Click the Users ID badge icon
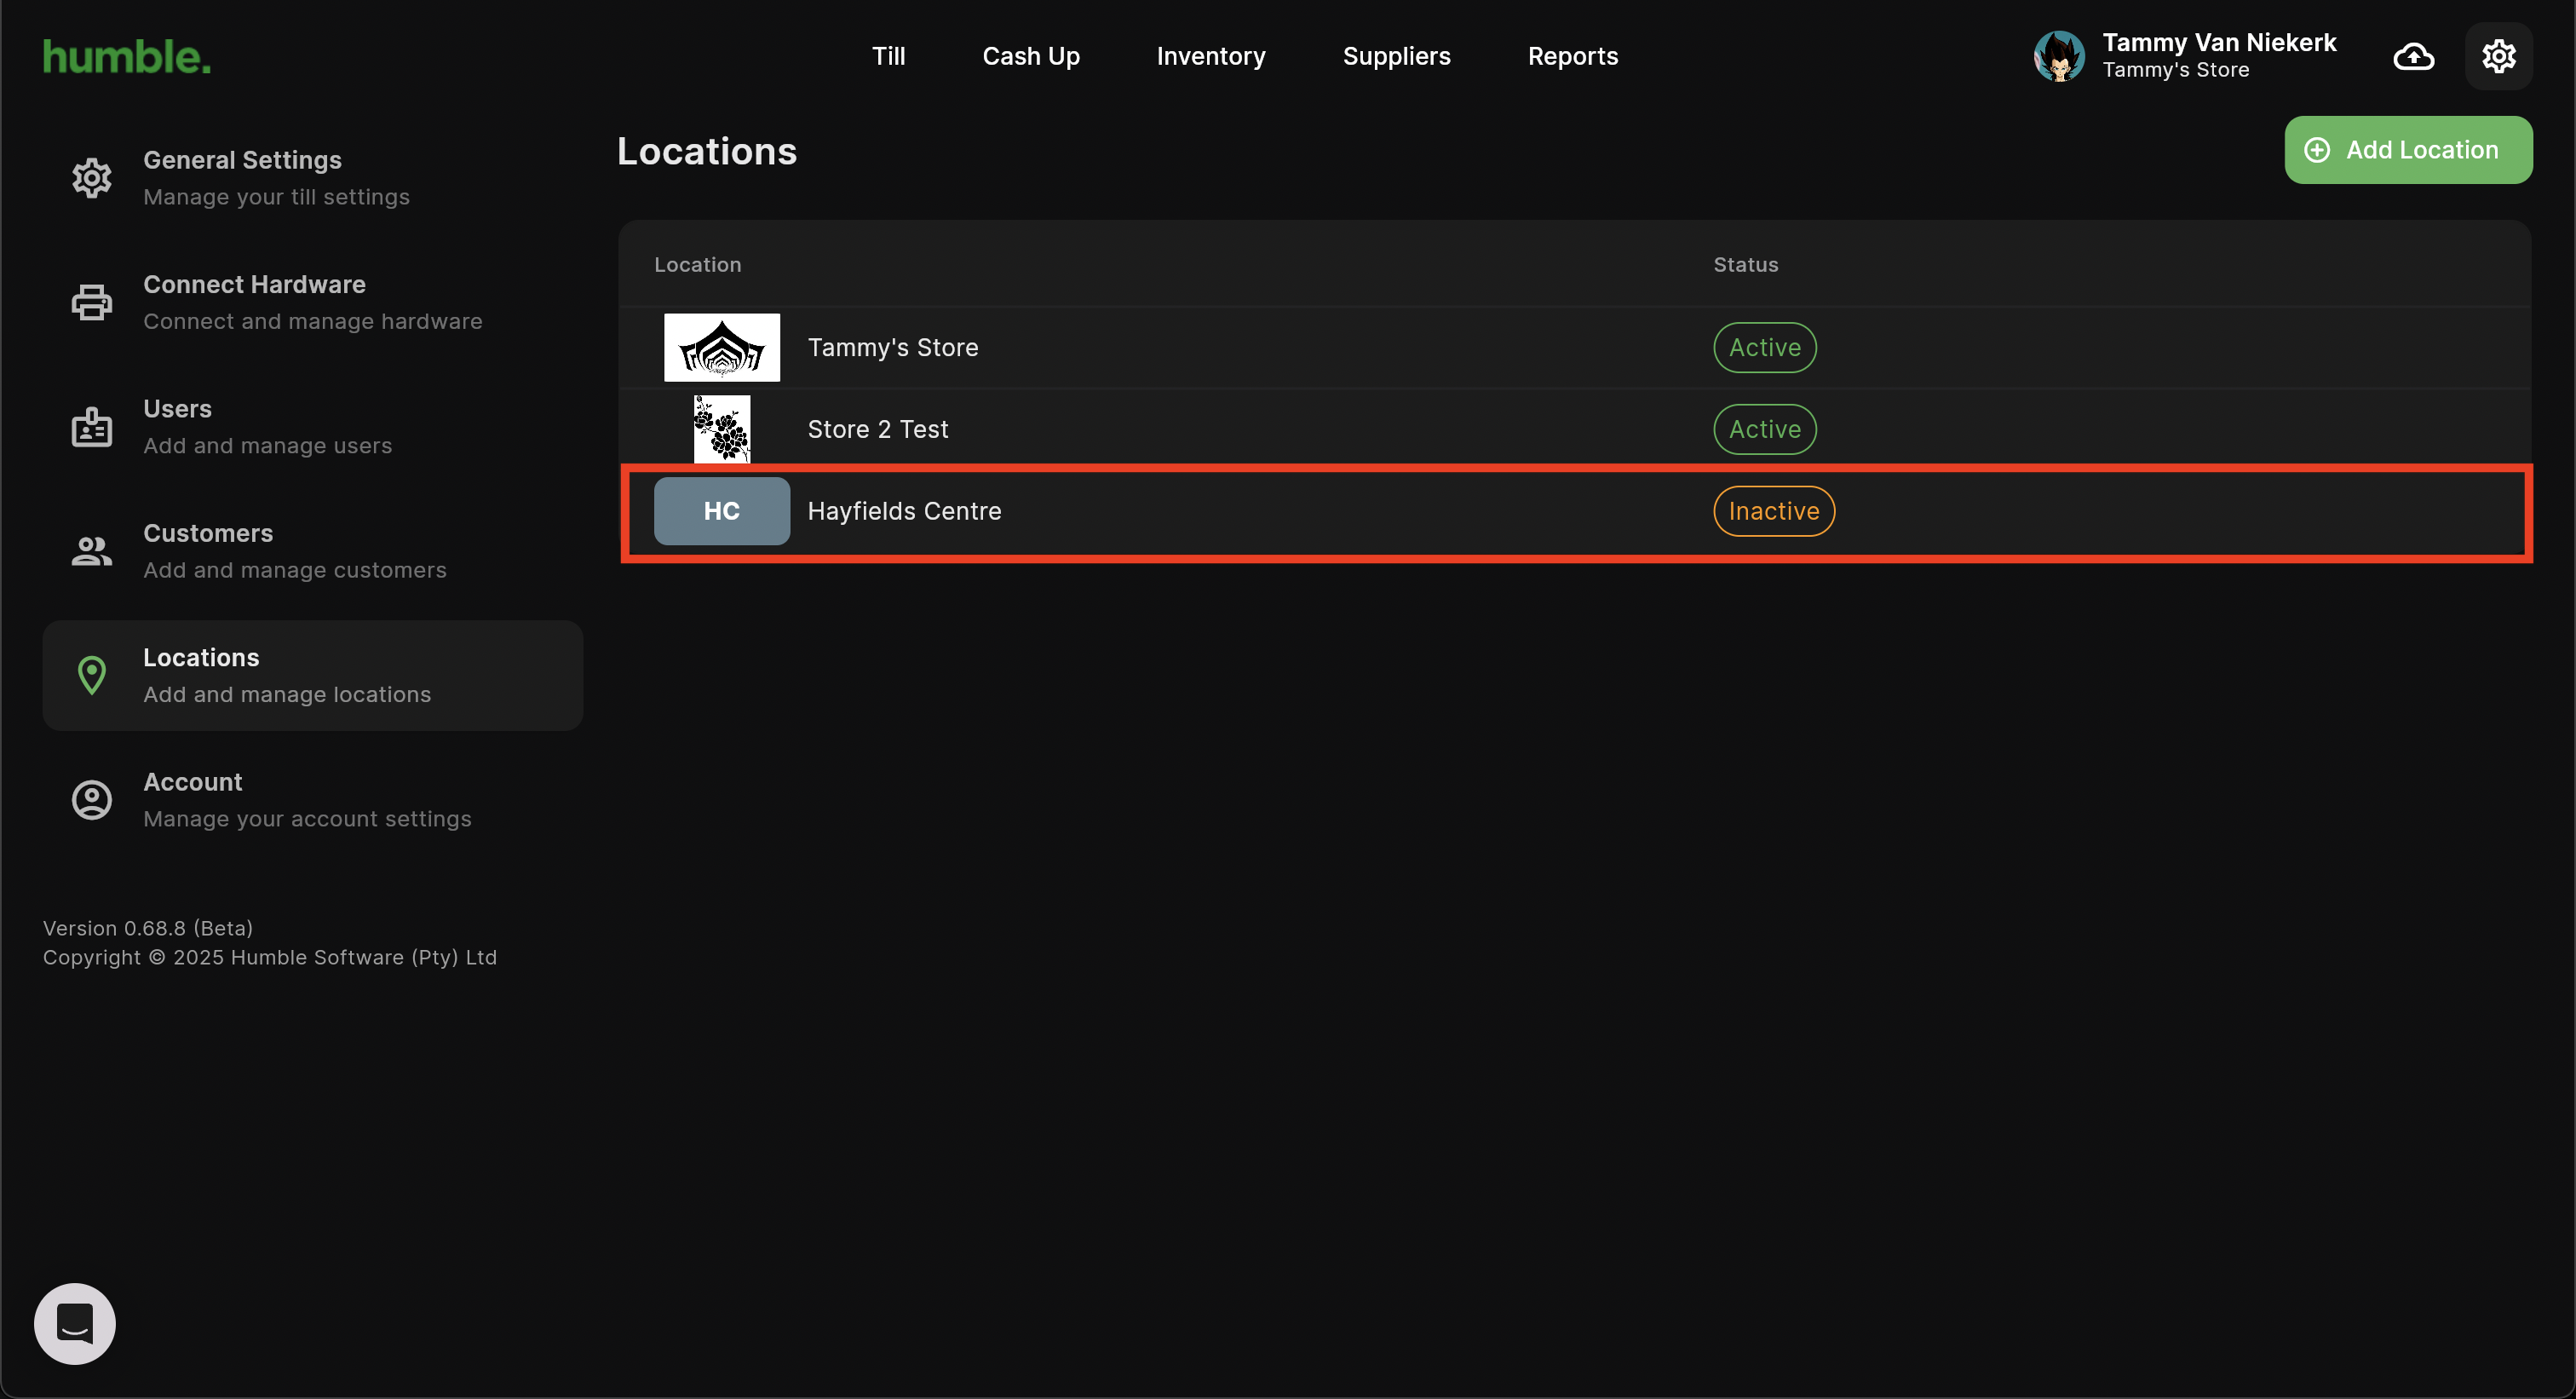 pyautogui.click(x=92, y=427)
